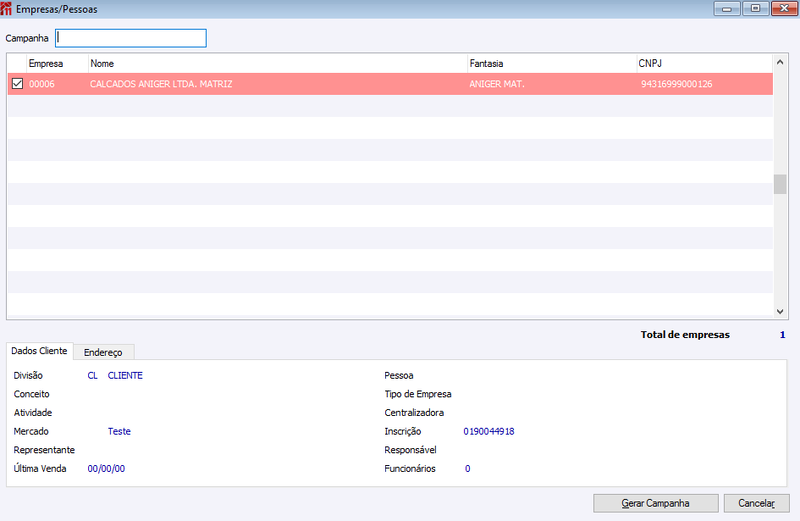Click the Divisão code CL
This screenshot has height=521, width=800.
pyautogui.click(x=92, y=376)
